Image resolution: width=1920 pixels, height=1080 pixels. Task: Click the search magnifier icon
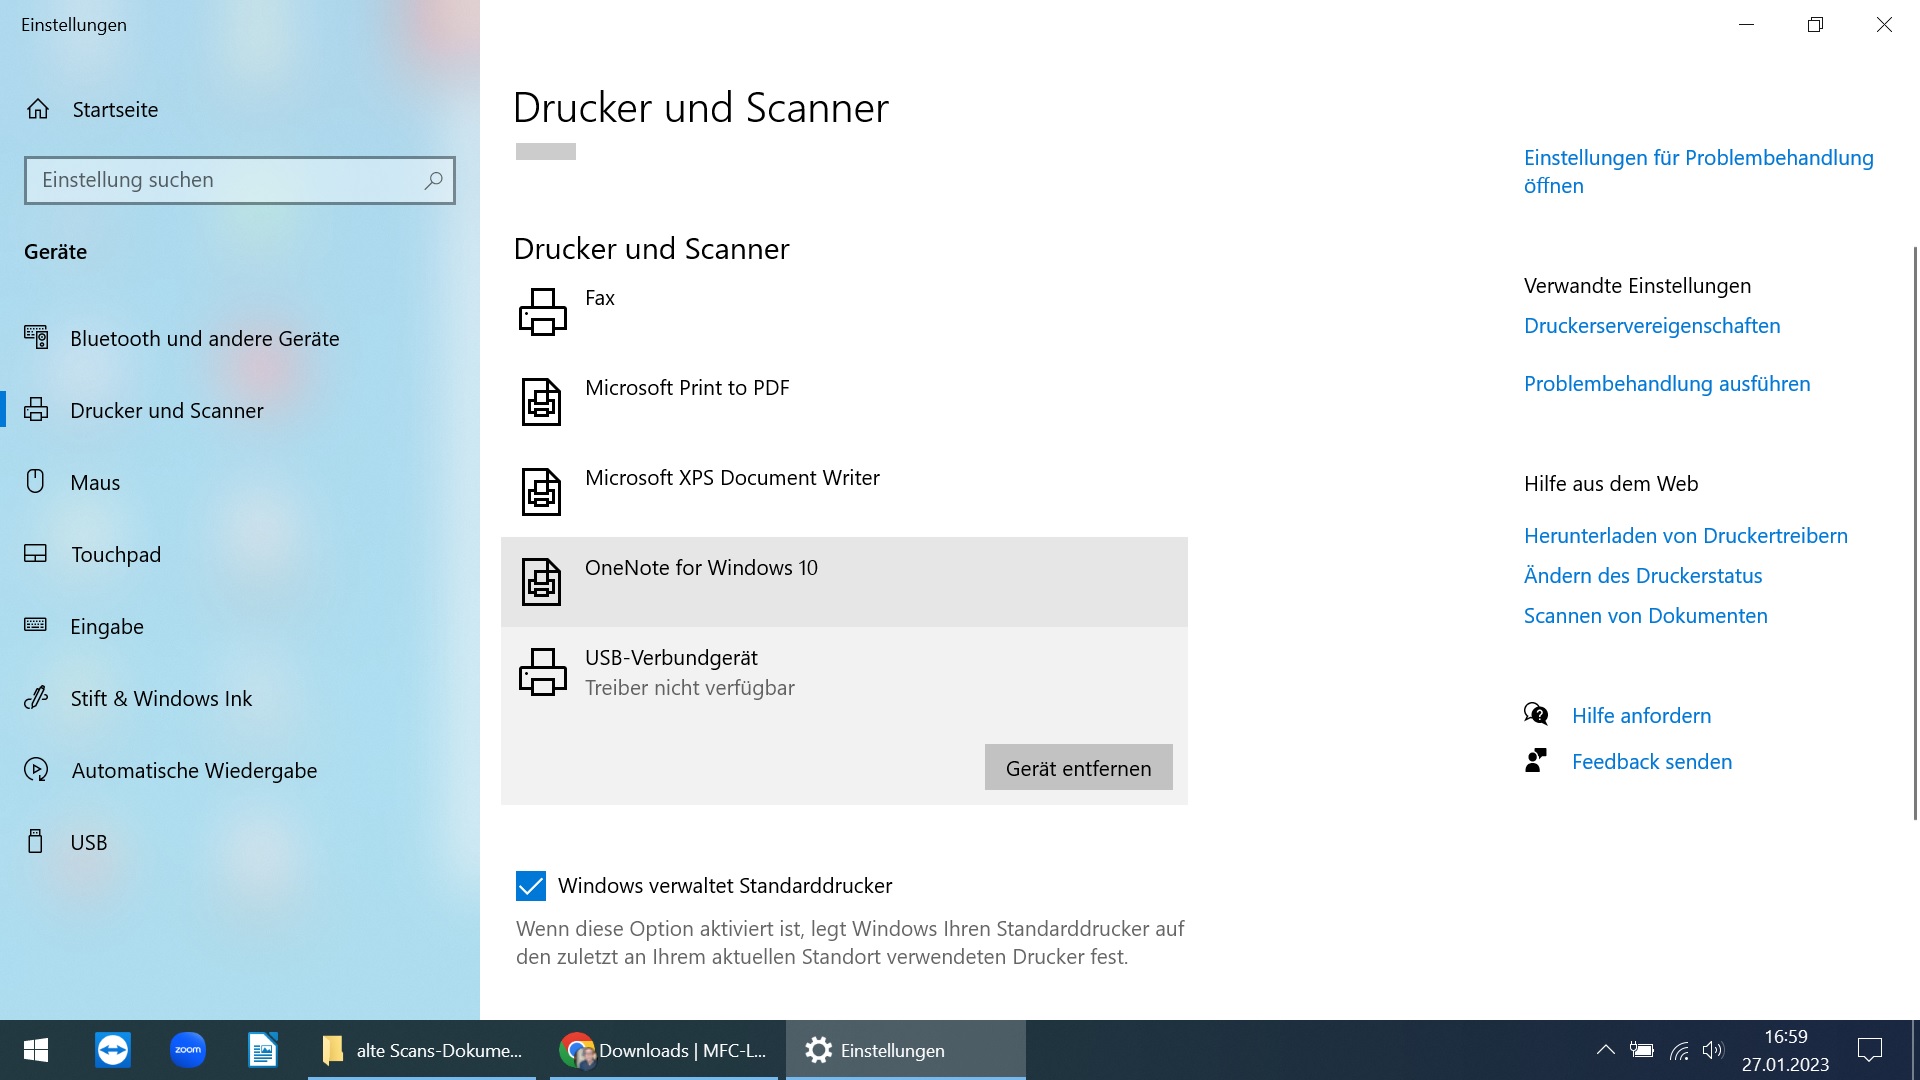[433, 181]
